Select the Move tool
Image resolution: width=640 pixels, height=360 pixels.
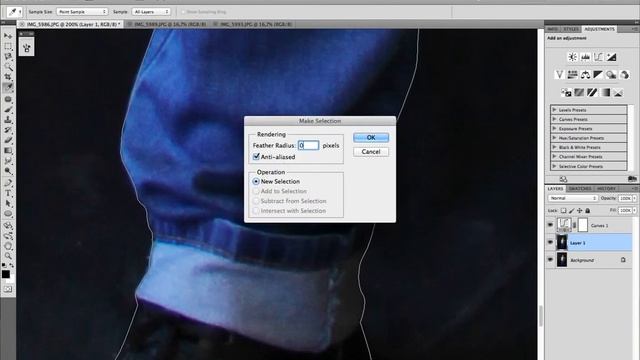coord(8,36)
